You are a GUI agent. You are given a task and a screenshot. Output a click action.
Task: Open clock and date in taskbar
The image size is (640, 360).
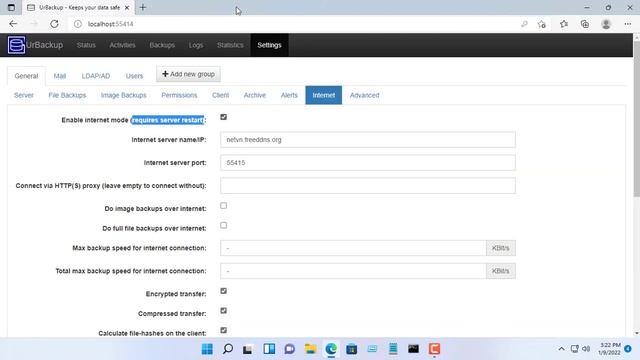609,349
